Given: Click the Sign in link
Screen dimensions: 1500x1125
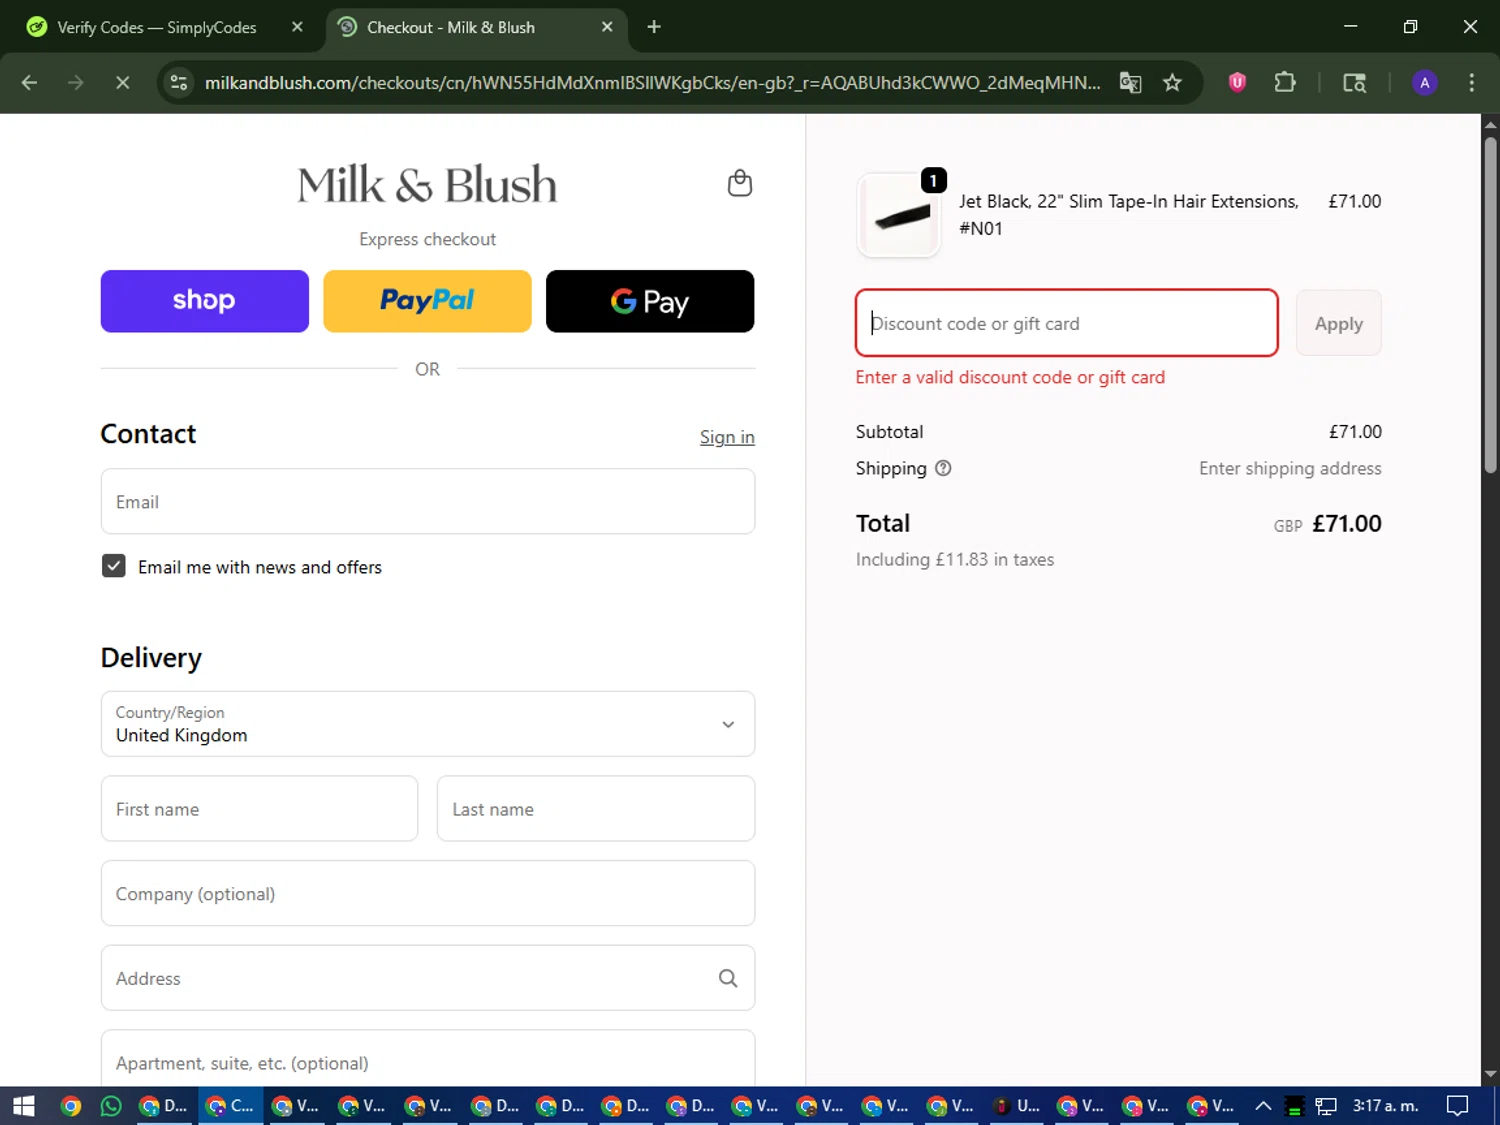Looking at the screenshot, I should pos(727,437).
